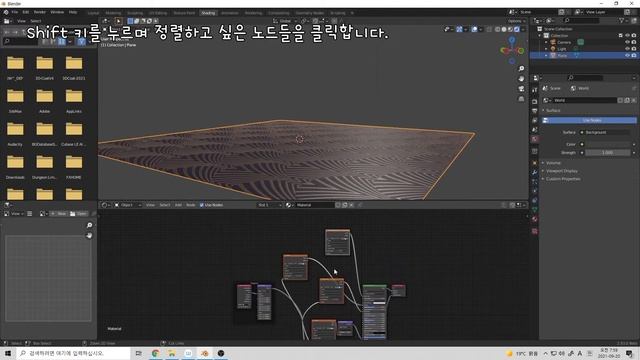Click the image editor pan hand icon
The width and height of the screenshot is (640, 360).
coord(89,236)
